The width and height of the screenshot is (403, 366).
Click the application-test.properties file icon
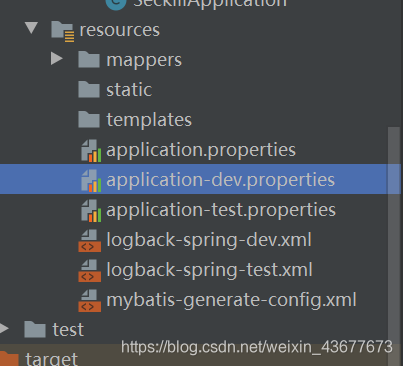point(91,211)
